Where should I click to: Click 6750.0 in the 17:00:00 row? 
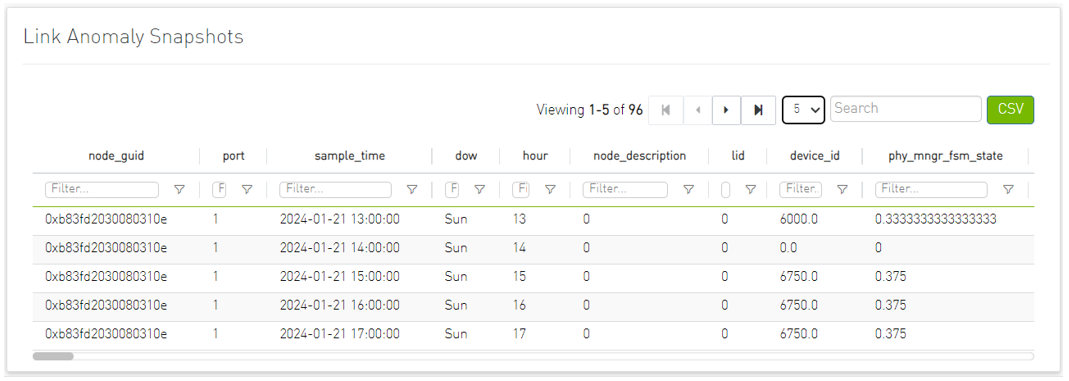798,334
